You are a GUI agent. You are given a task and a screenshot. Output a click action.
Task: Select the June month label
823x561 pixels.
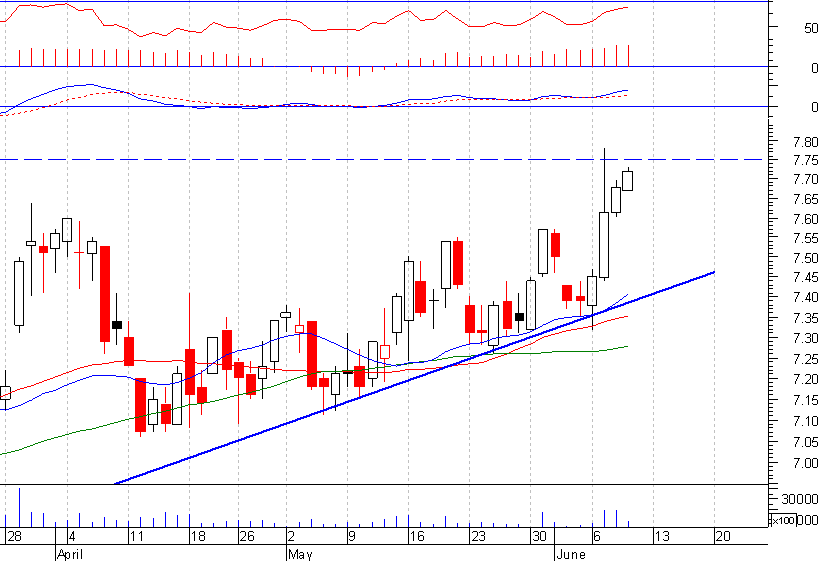coord(571,554)
